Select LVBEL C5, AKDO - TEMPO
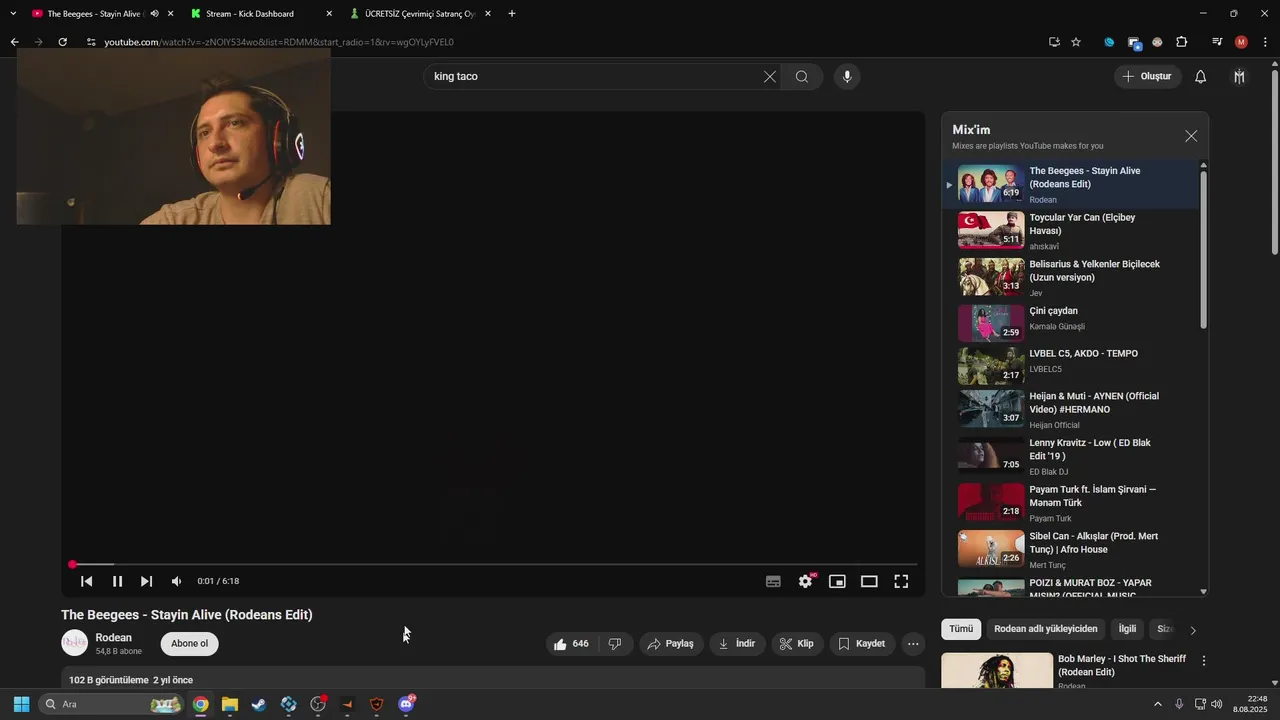1280x720 pixels. point(1070,366)
